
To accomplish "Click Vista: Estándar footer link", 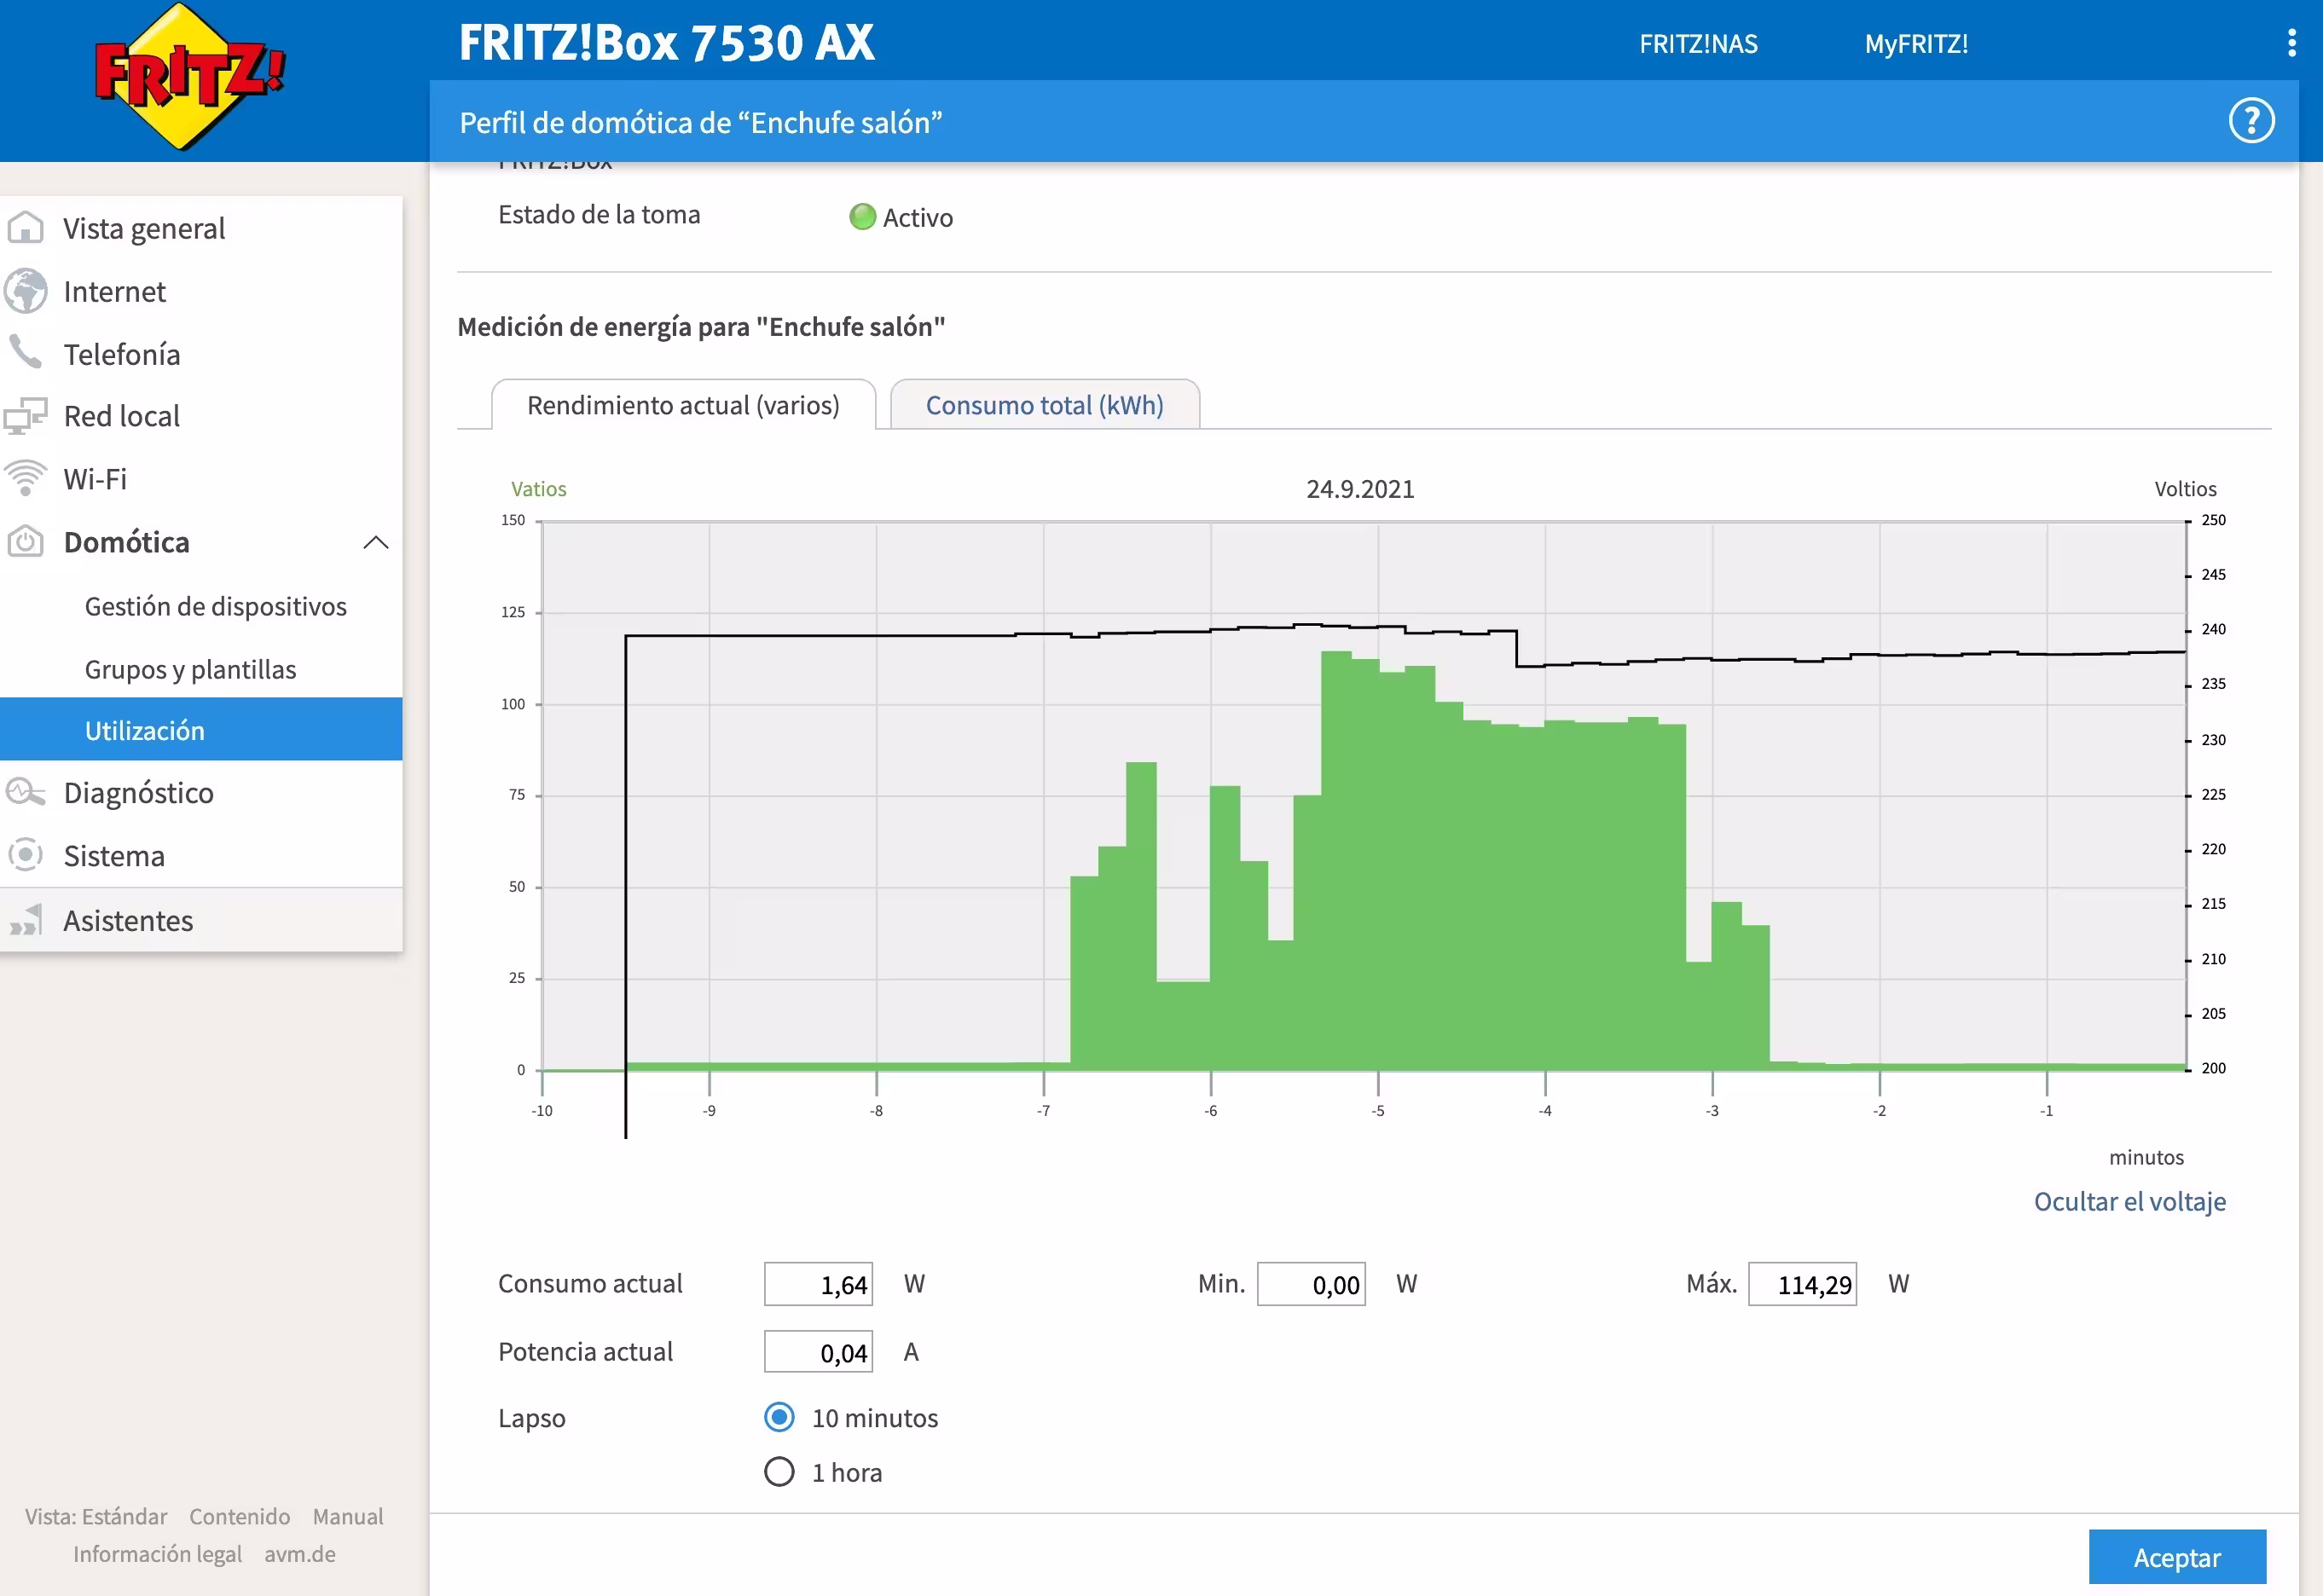I will tap(96, 1516).
